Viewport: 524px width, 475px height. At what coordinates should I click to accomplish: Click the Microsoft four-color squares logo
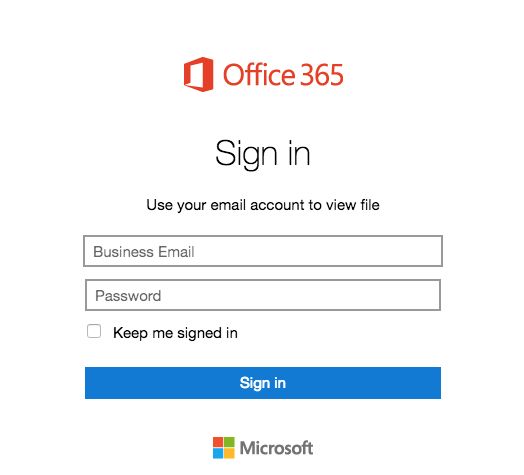(224, 448)
